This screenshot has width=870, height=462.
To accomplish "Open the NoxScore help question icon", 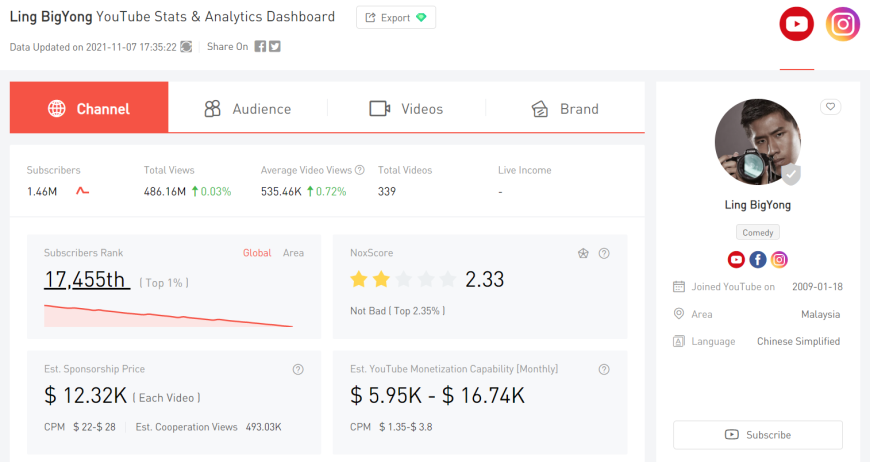I will coord(604,253).
